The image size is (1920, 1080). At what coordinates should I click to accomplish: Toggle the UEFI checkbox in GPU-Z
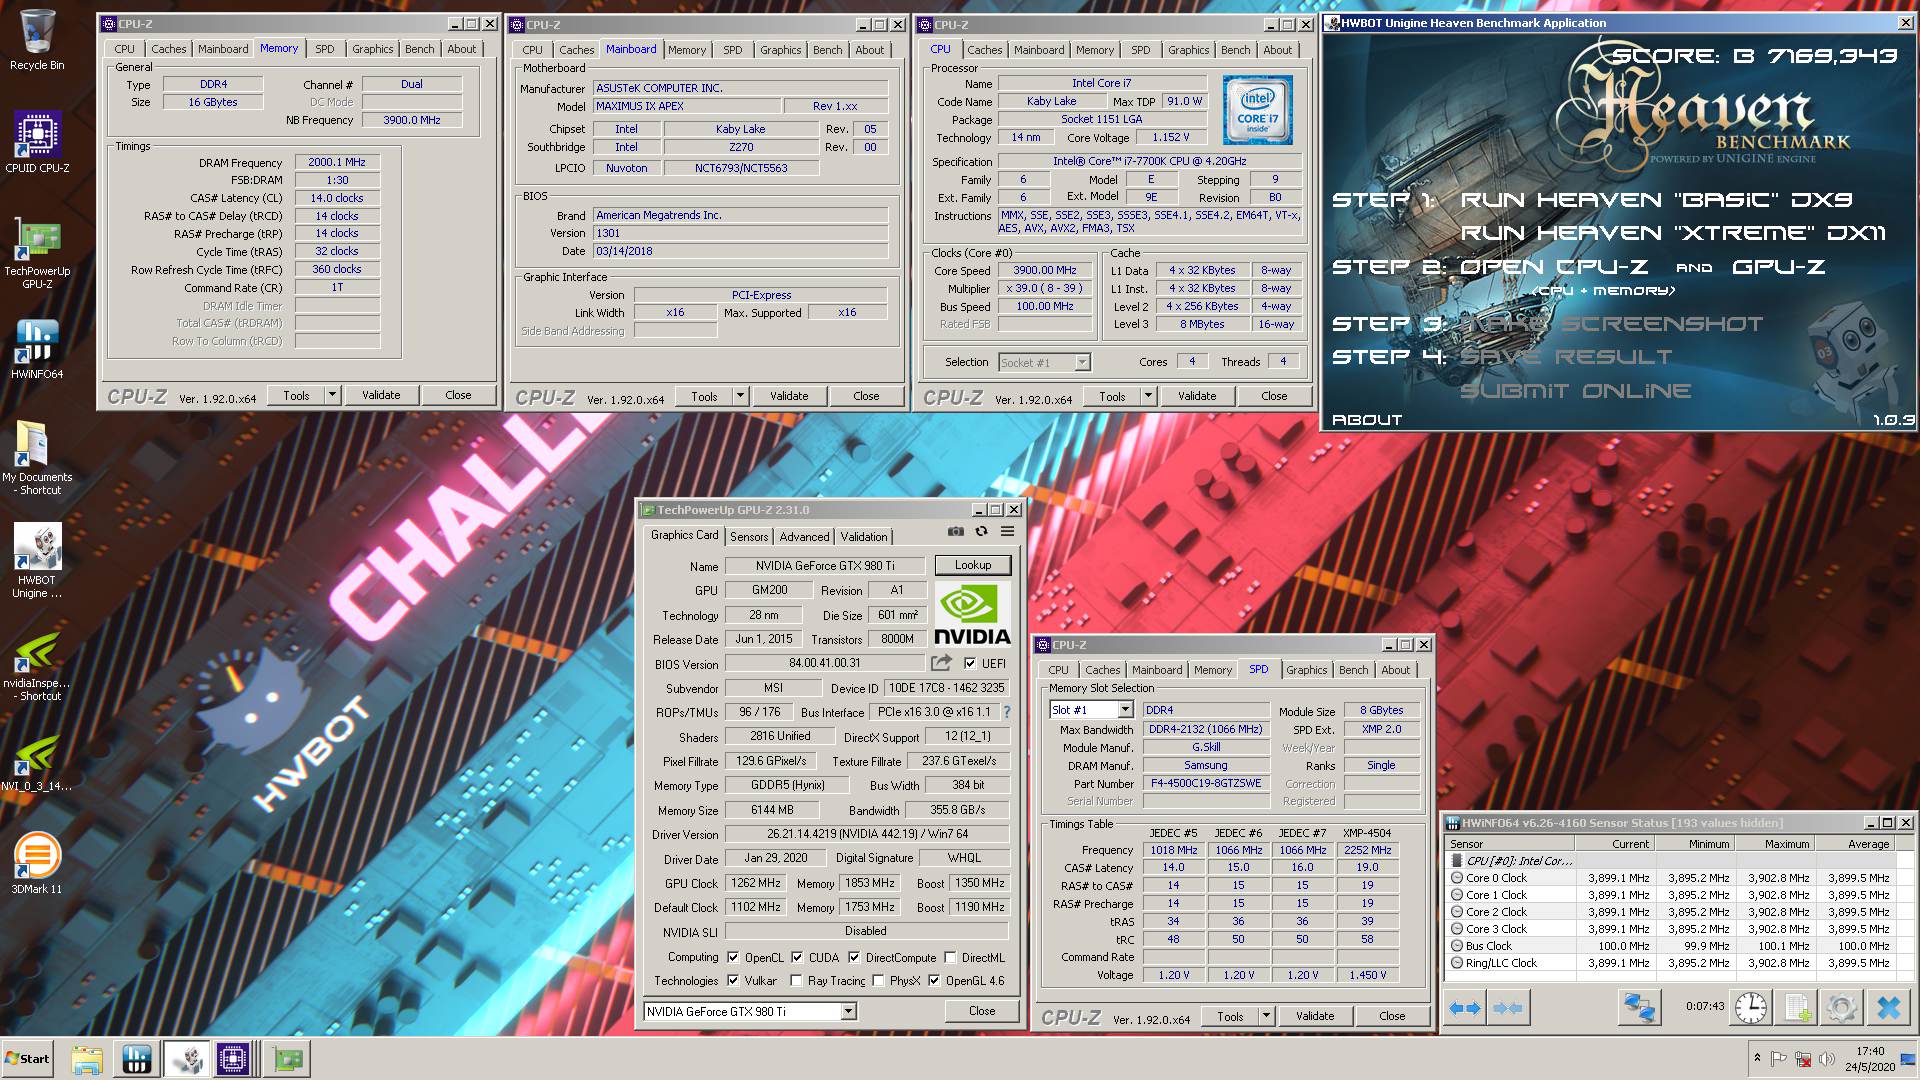click(969, 663)
